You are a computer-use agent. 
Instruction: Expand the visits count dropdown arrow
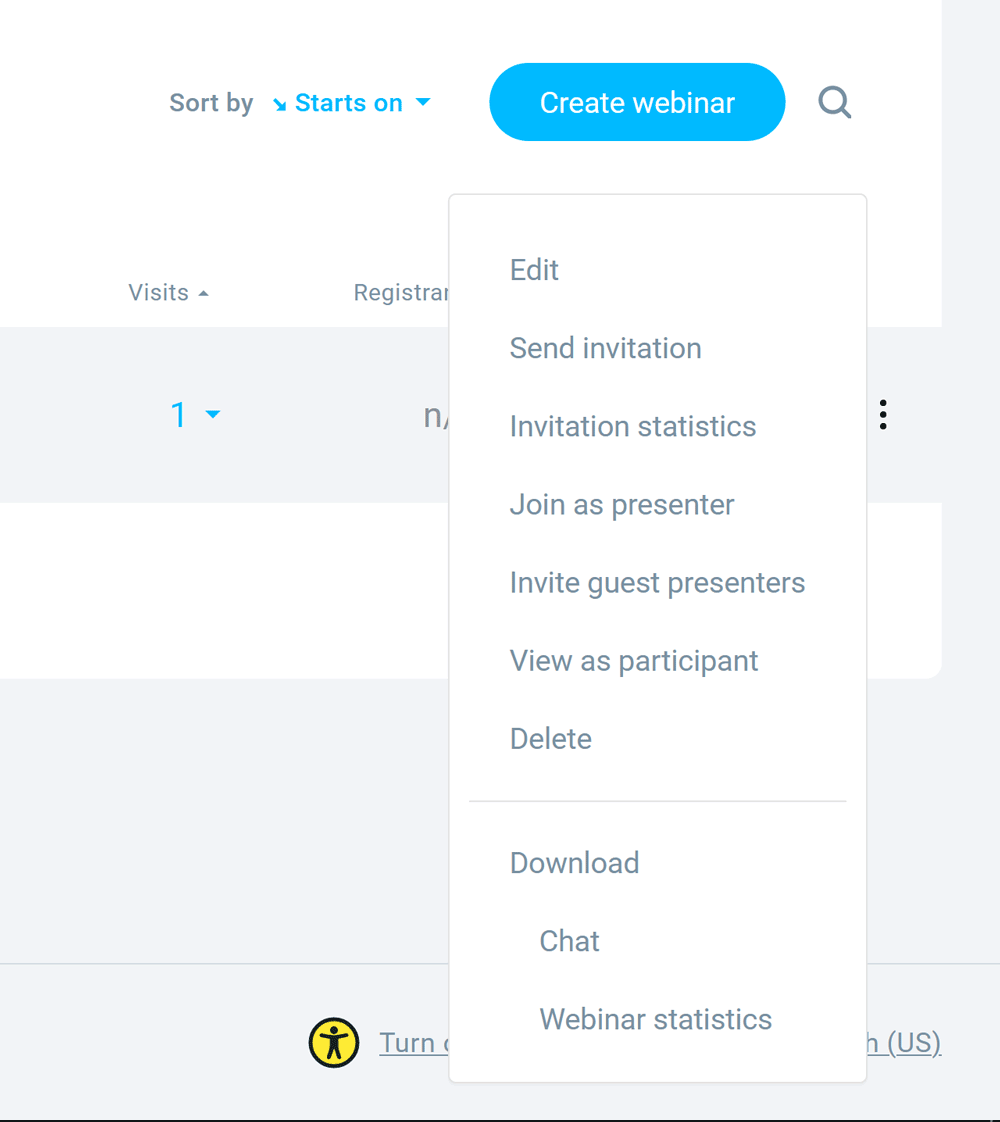(x=213, y=414)
